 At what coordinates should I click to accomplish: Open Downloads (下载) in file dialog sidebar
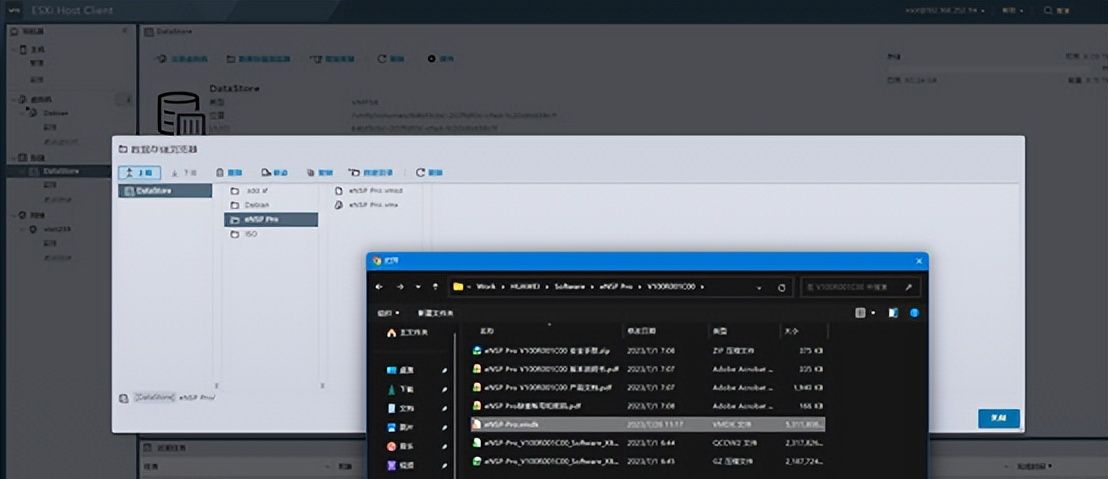coord(401,389)
